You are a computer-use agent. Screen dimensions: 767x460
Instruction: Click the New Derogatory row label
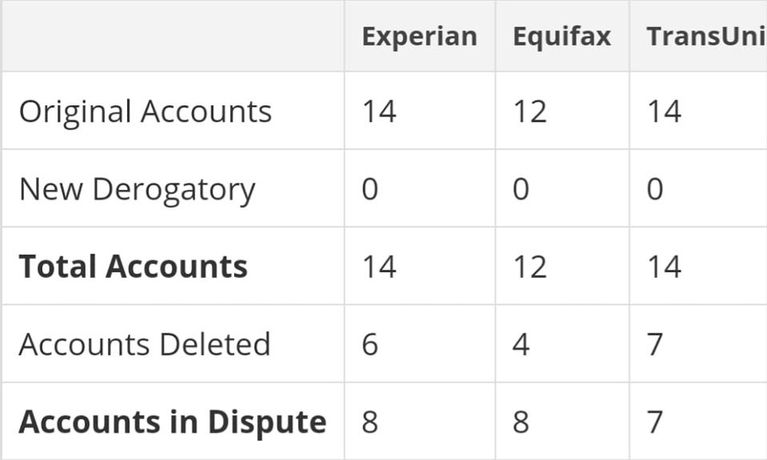click(137, 189)
